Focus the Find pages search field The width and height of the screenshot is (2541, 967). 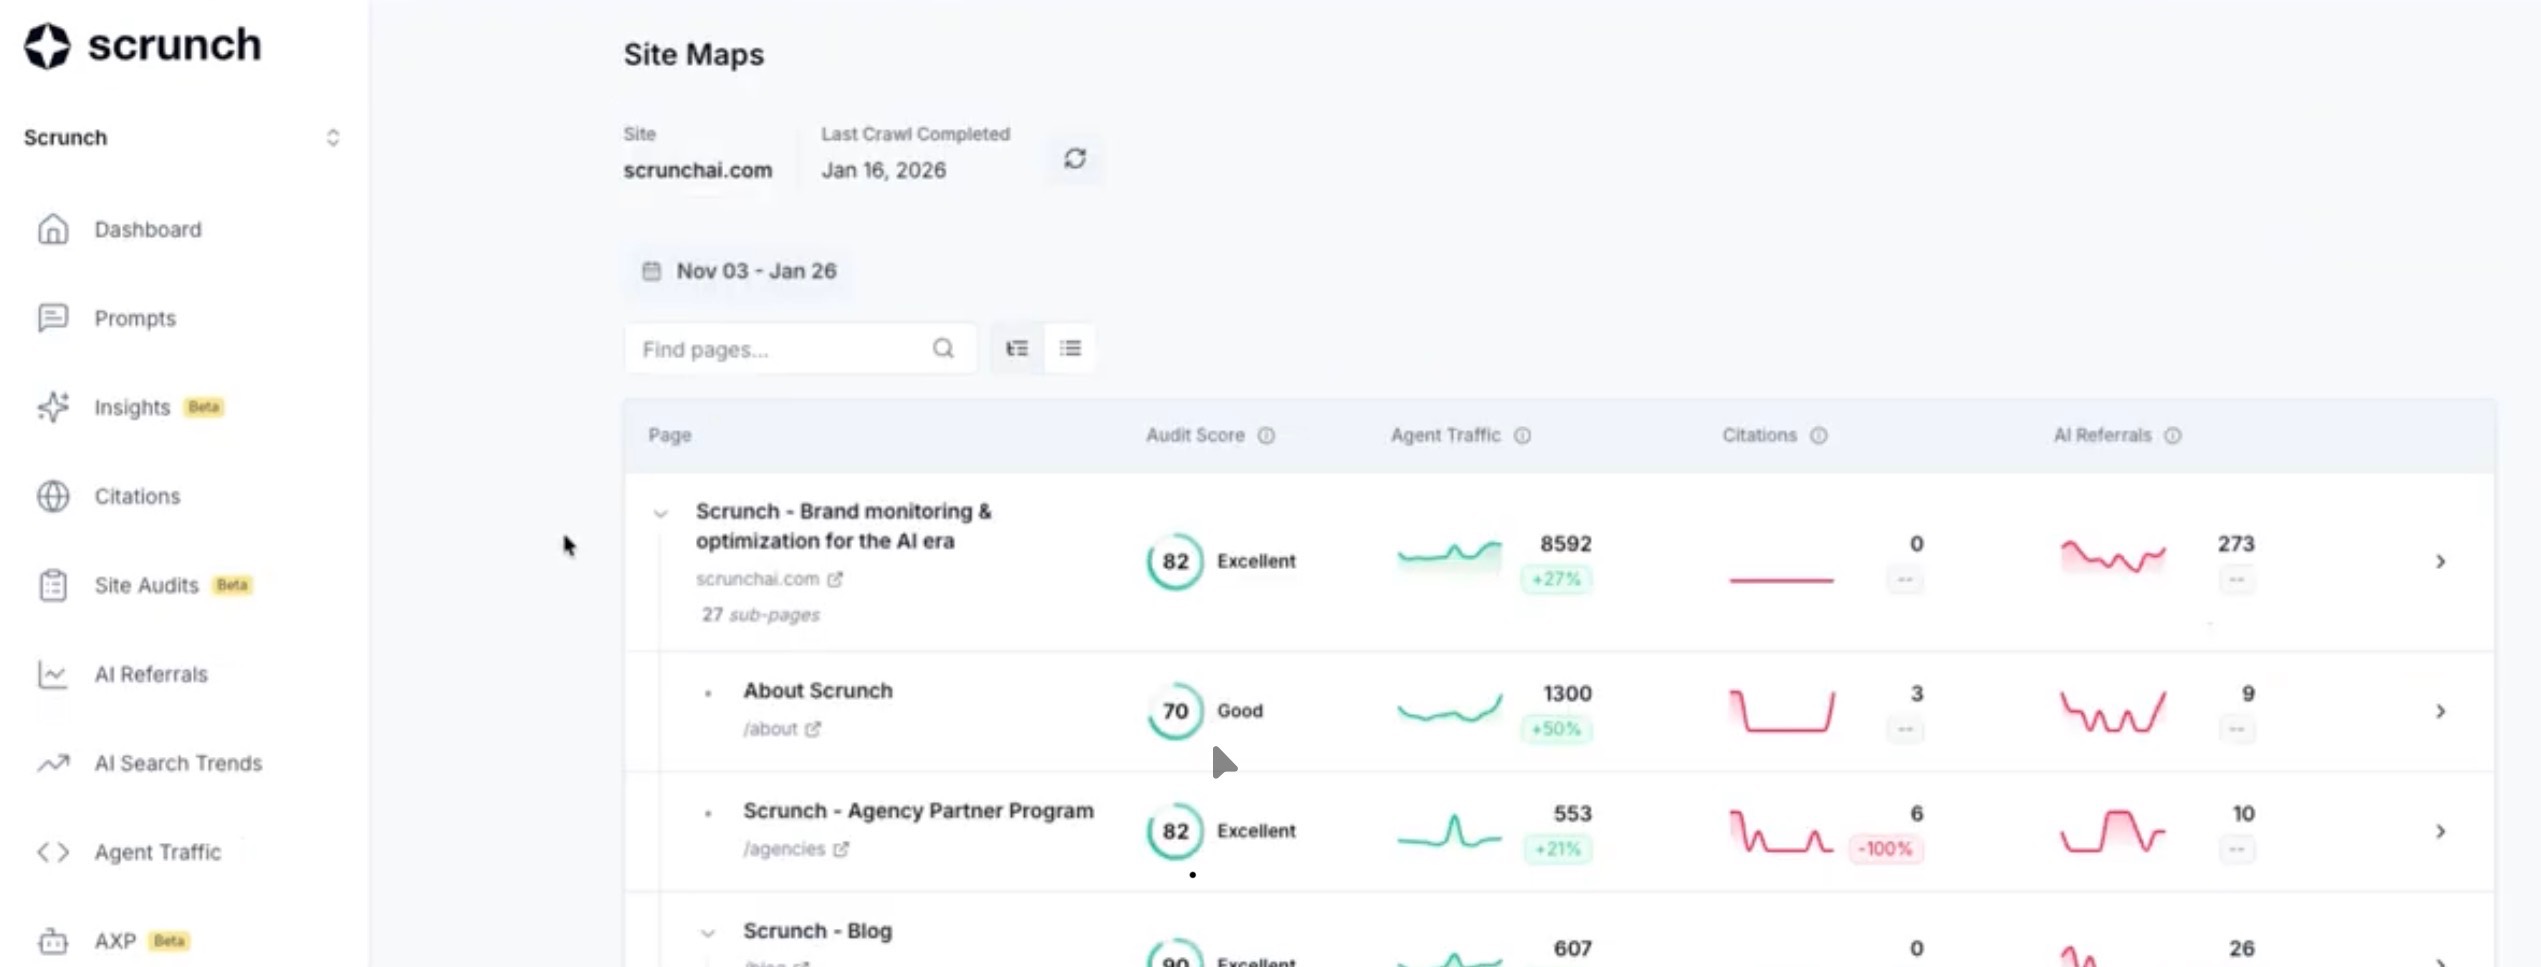pos(800,349)
